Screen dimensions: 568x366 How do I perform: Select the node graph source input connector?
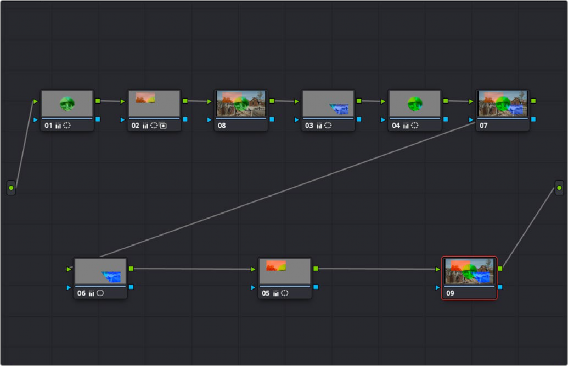pyautogui.click(x=11, y=188)
